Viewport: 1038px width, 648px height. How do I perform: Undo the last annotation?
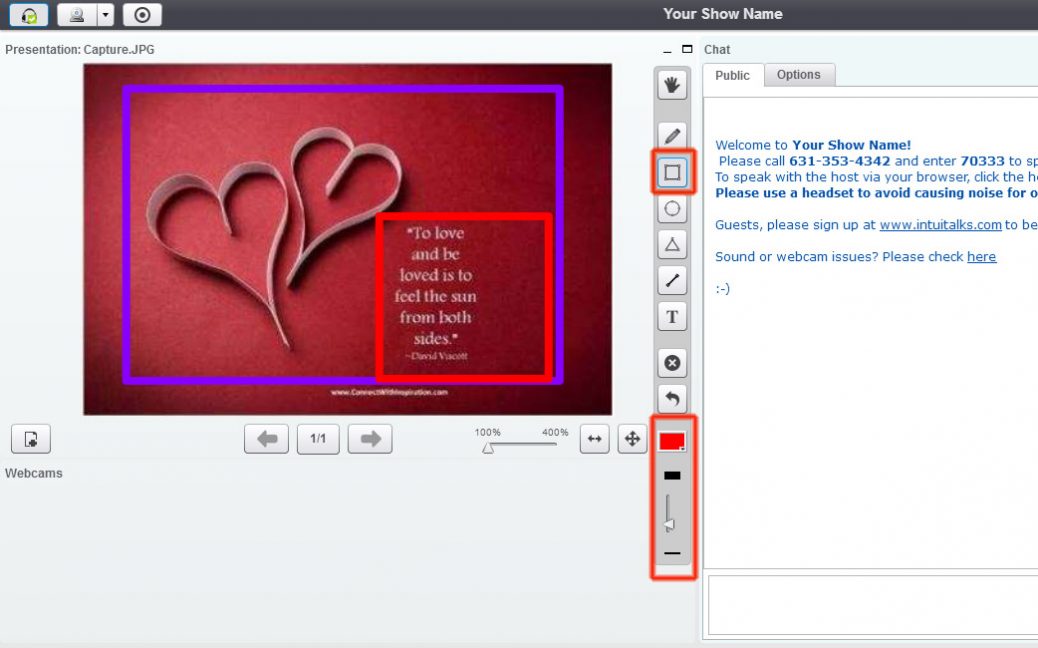[672, 398]
